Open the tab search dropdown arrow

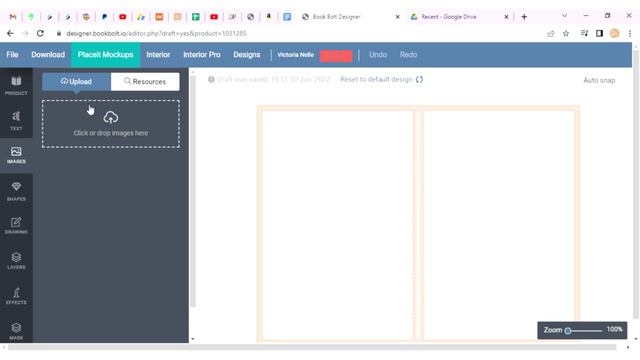564,16
